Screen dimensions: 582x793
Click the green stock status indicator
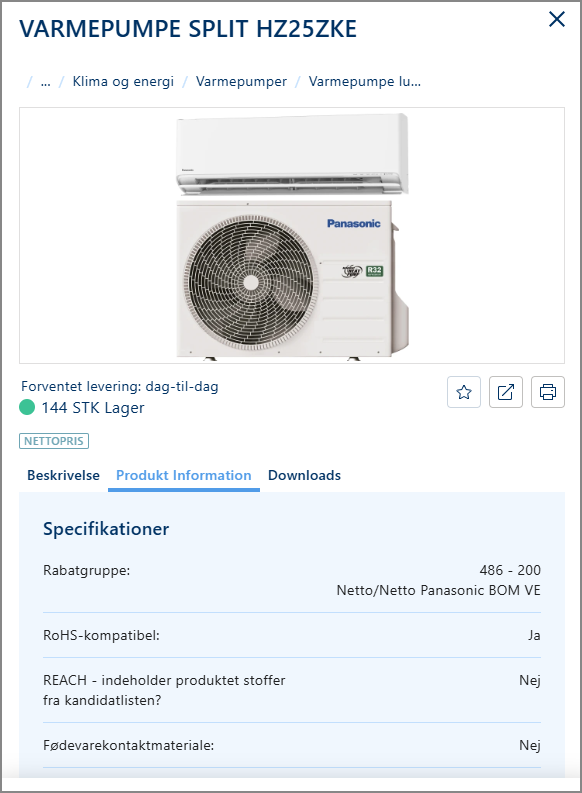27,407
